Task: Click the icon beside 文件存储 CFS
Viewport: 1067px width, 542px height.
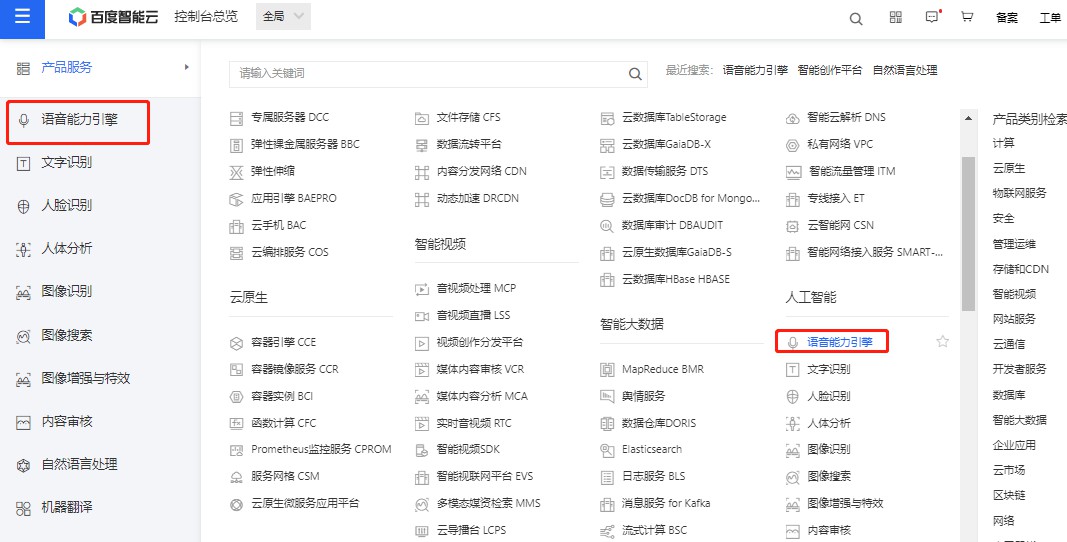Action: click(x=421, y=118)
